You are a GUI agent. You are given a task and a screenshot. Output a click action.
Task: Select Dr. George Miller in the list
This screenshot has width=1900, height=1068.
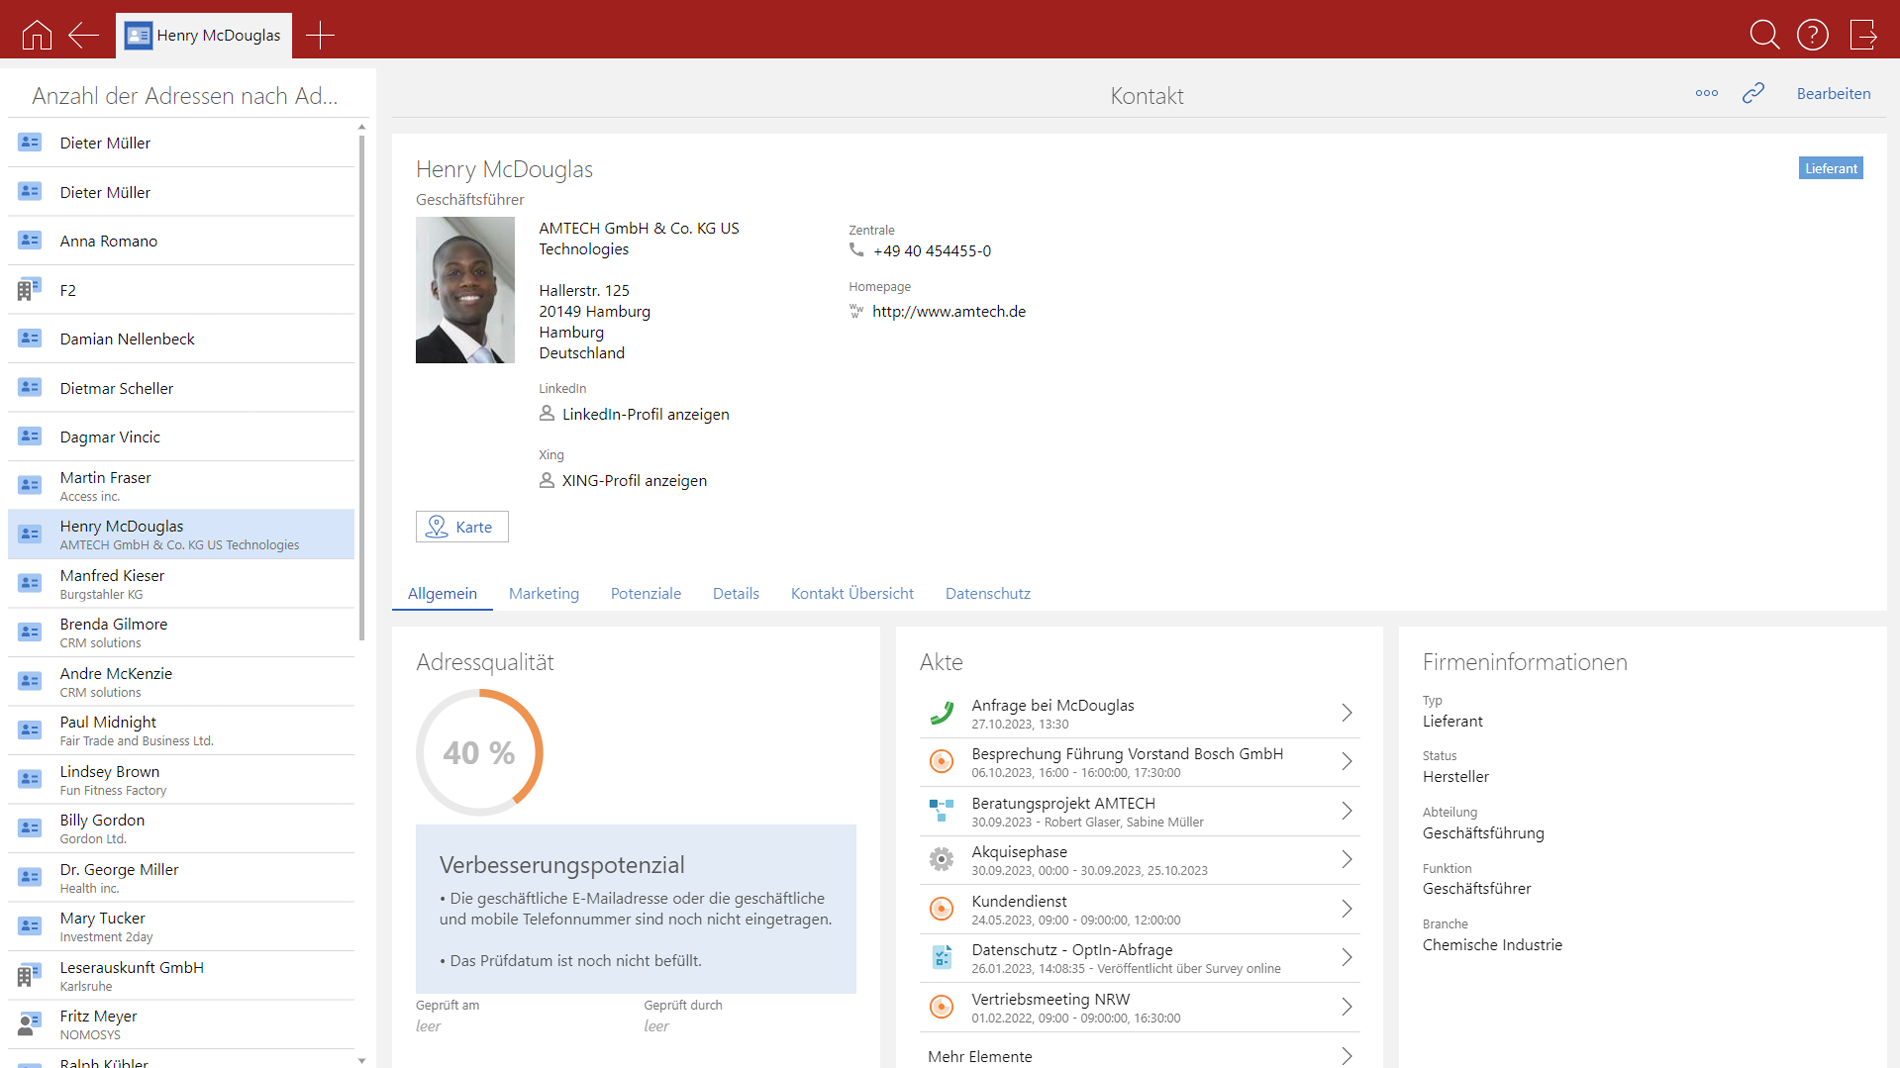[x=181, y=878]
